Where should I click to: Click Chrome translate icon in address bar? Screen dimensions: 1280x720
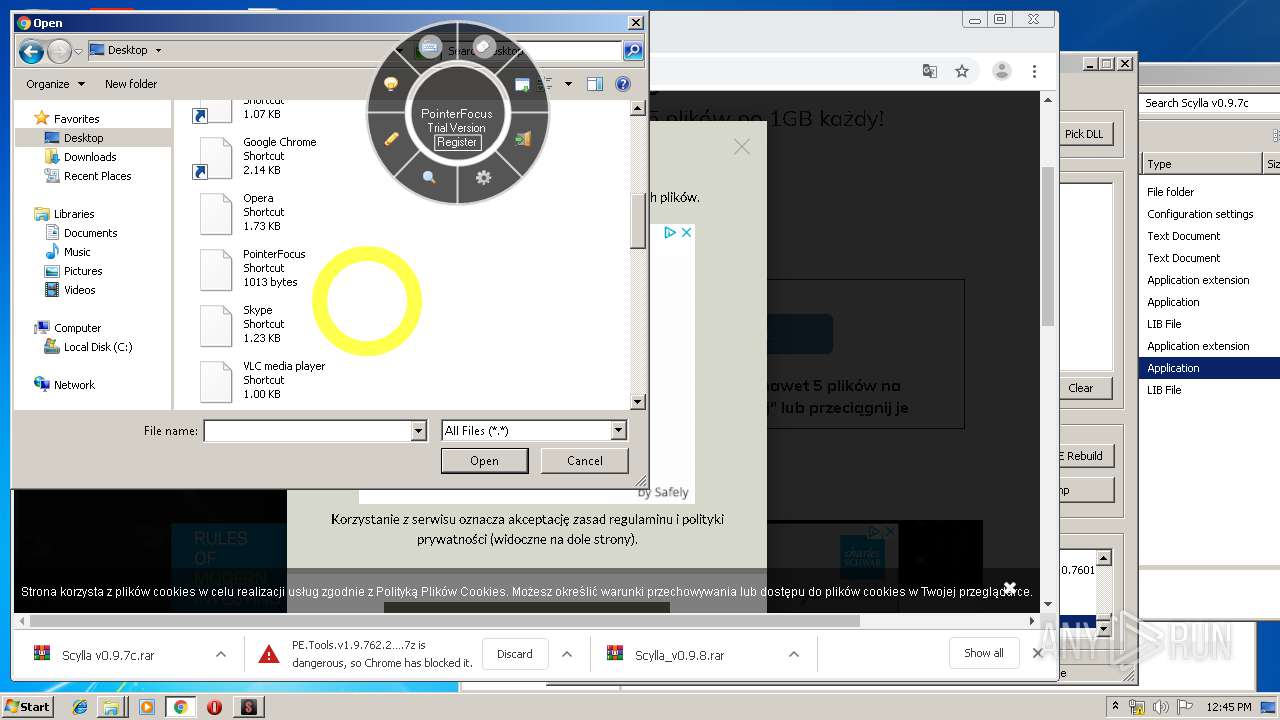[x=930, y=71]
